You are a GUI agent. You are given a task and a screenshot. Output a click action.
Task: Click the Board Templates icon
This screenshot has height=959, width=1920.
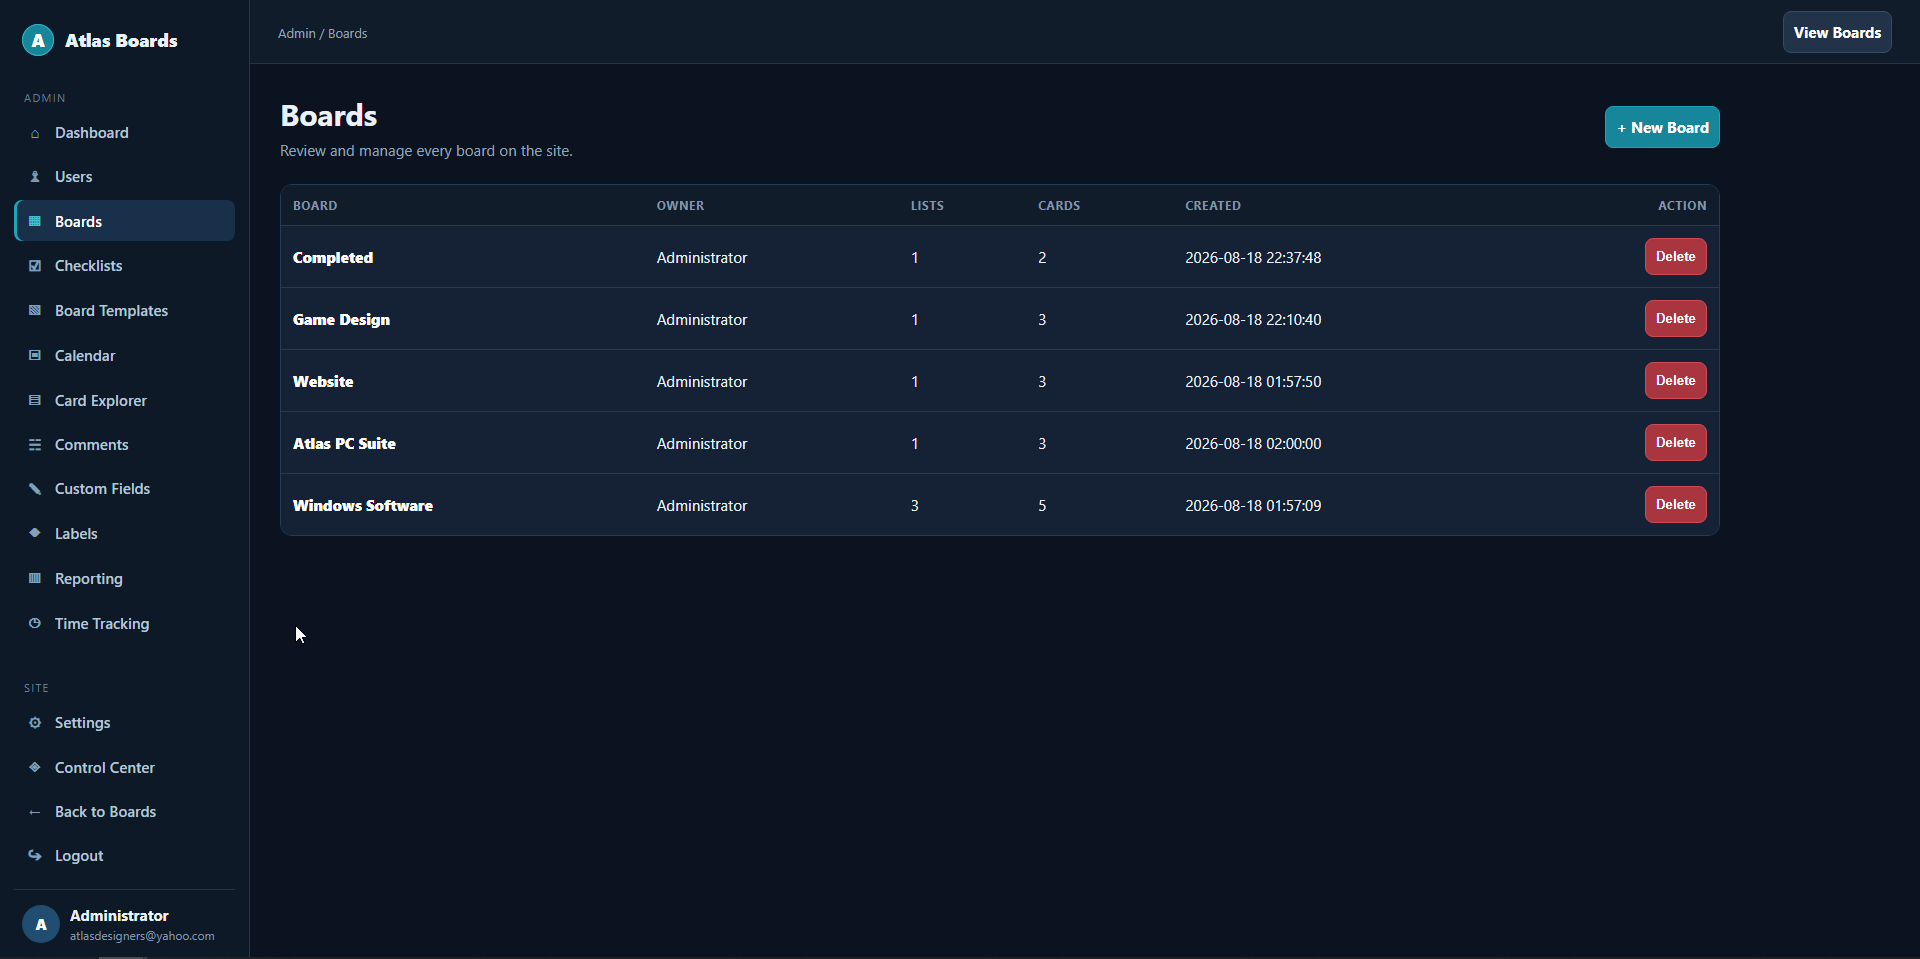click(x=35, y=311)
